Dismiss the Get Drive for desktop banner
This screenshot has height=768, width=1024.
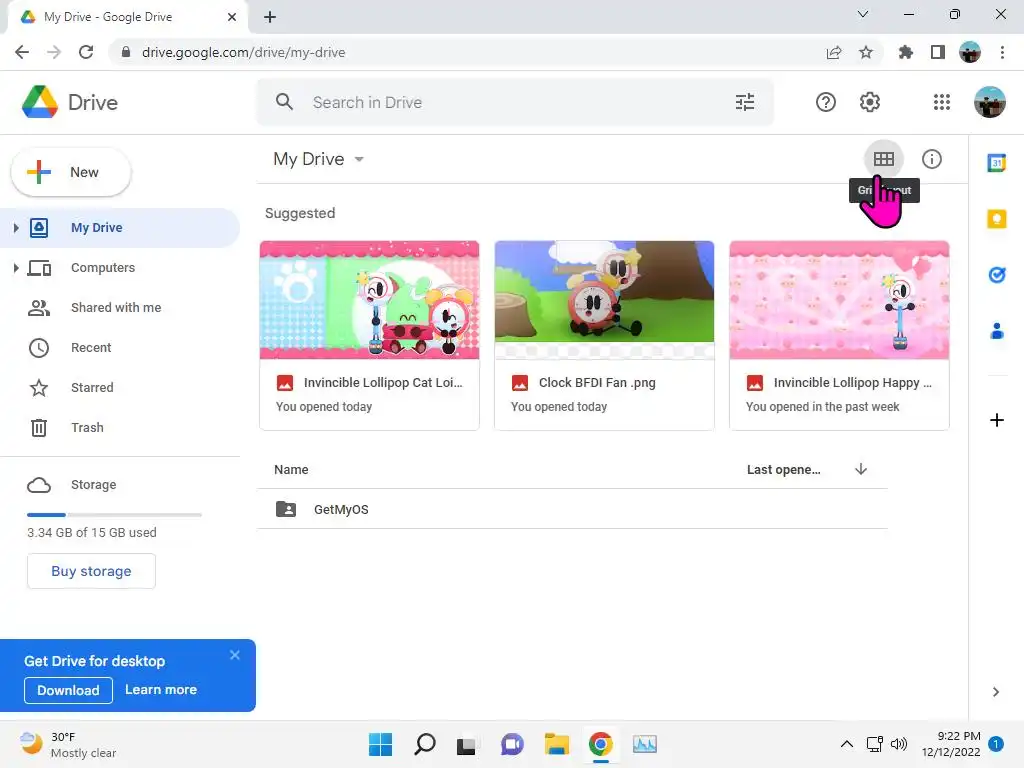(x=235, y=655)
